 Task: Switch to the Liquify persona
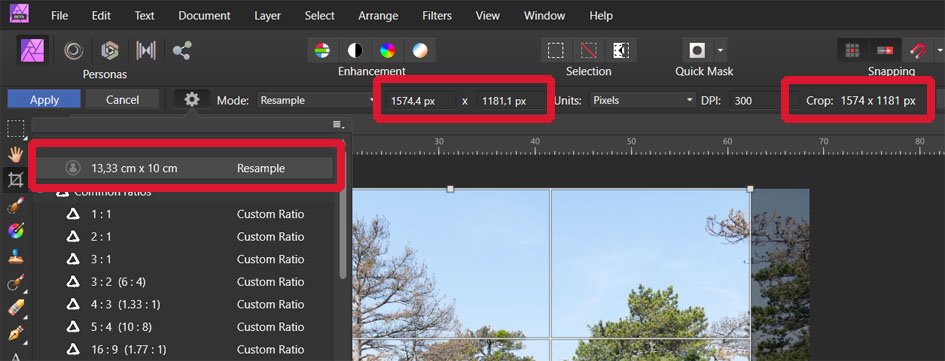[x=74, y=51]
